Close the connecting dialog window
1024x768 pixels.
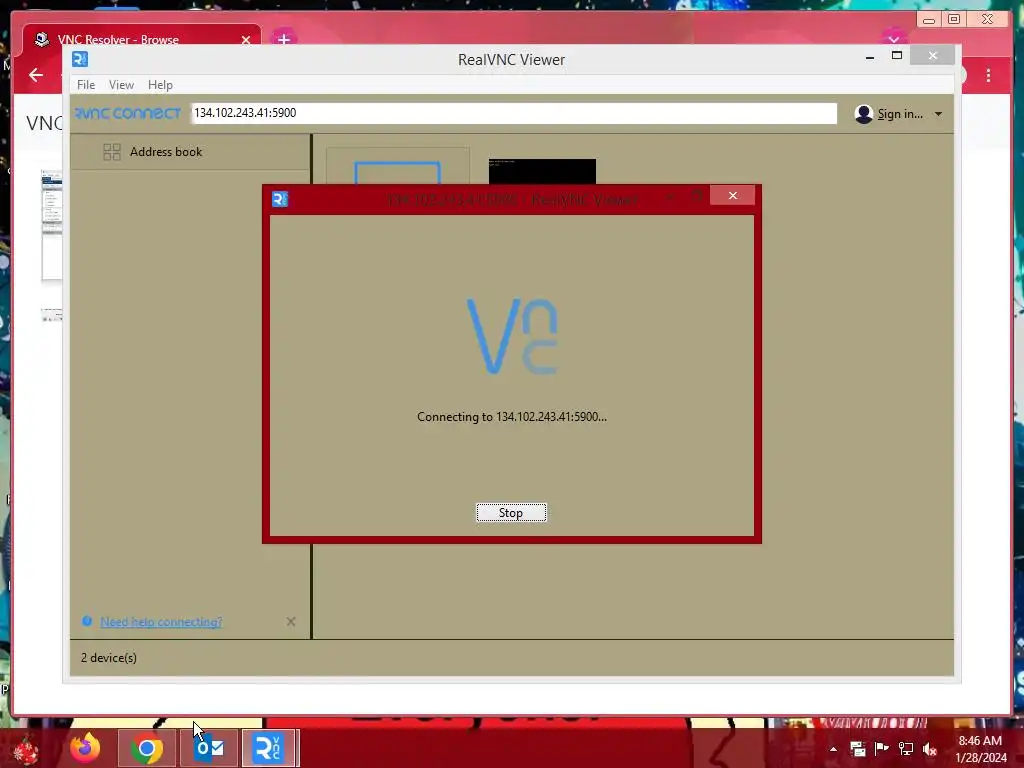pos(732,195)
